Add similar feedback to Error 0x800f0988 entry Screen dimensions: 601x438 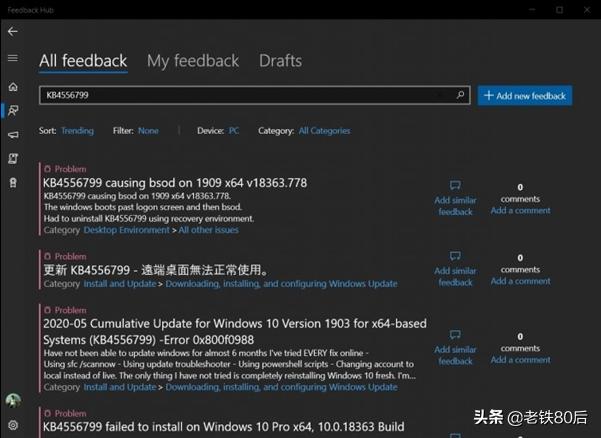455,355
